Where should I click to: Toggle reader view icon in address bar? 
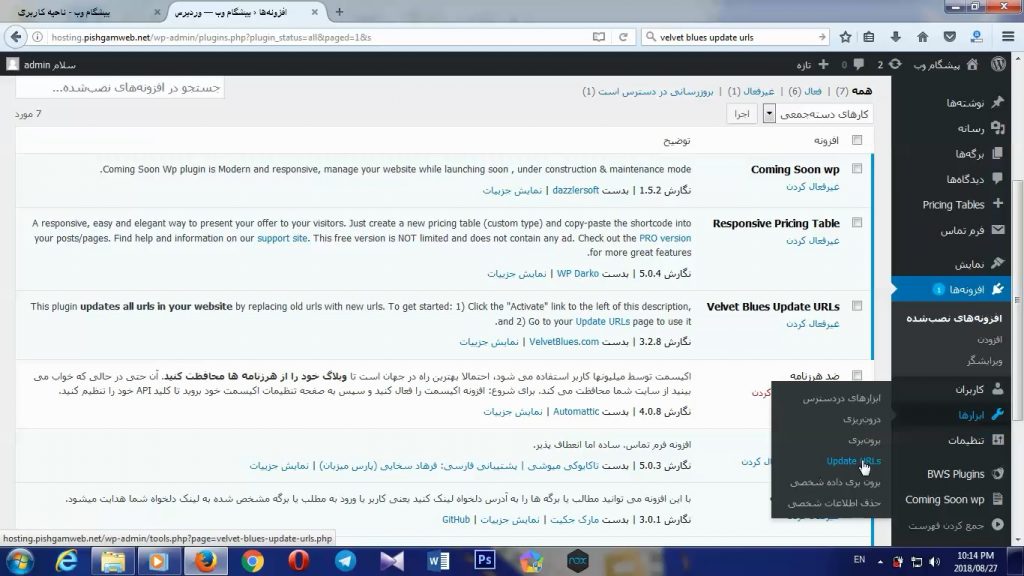598,37
